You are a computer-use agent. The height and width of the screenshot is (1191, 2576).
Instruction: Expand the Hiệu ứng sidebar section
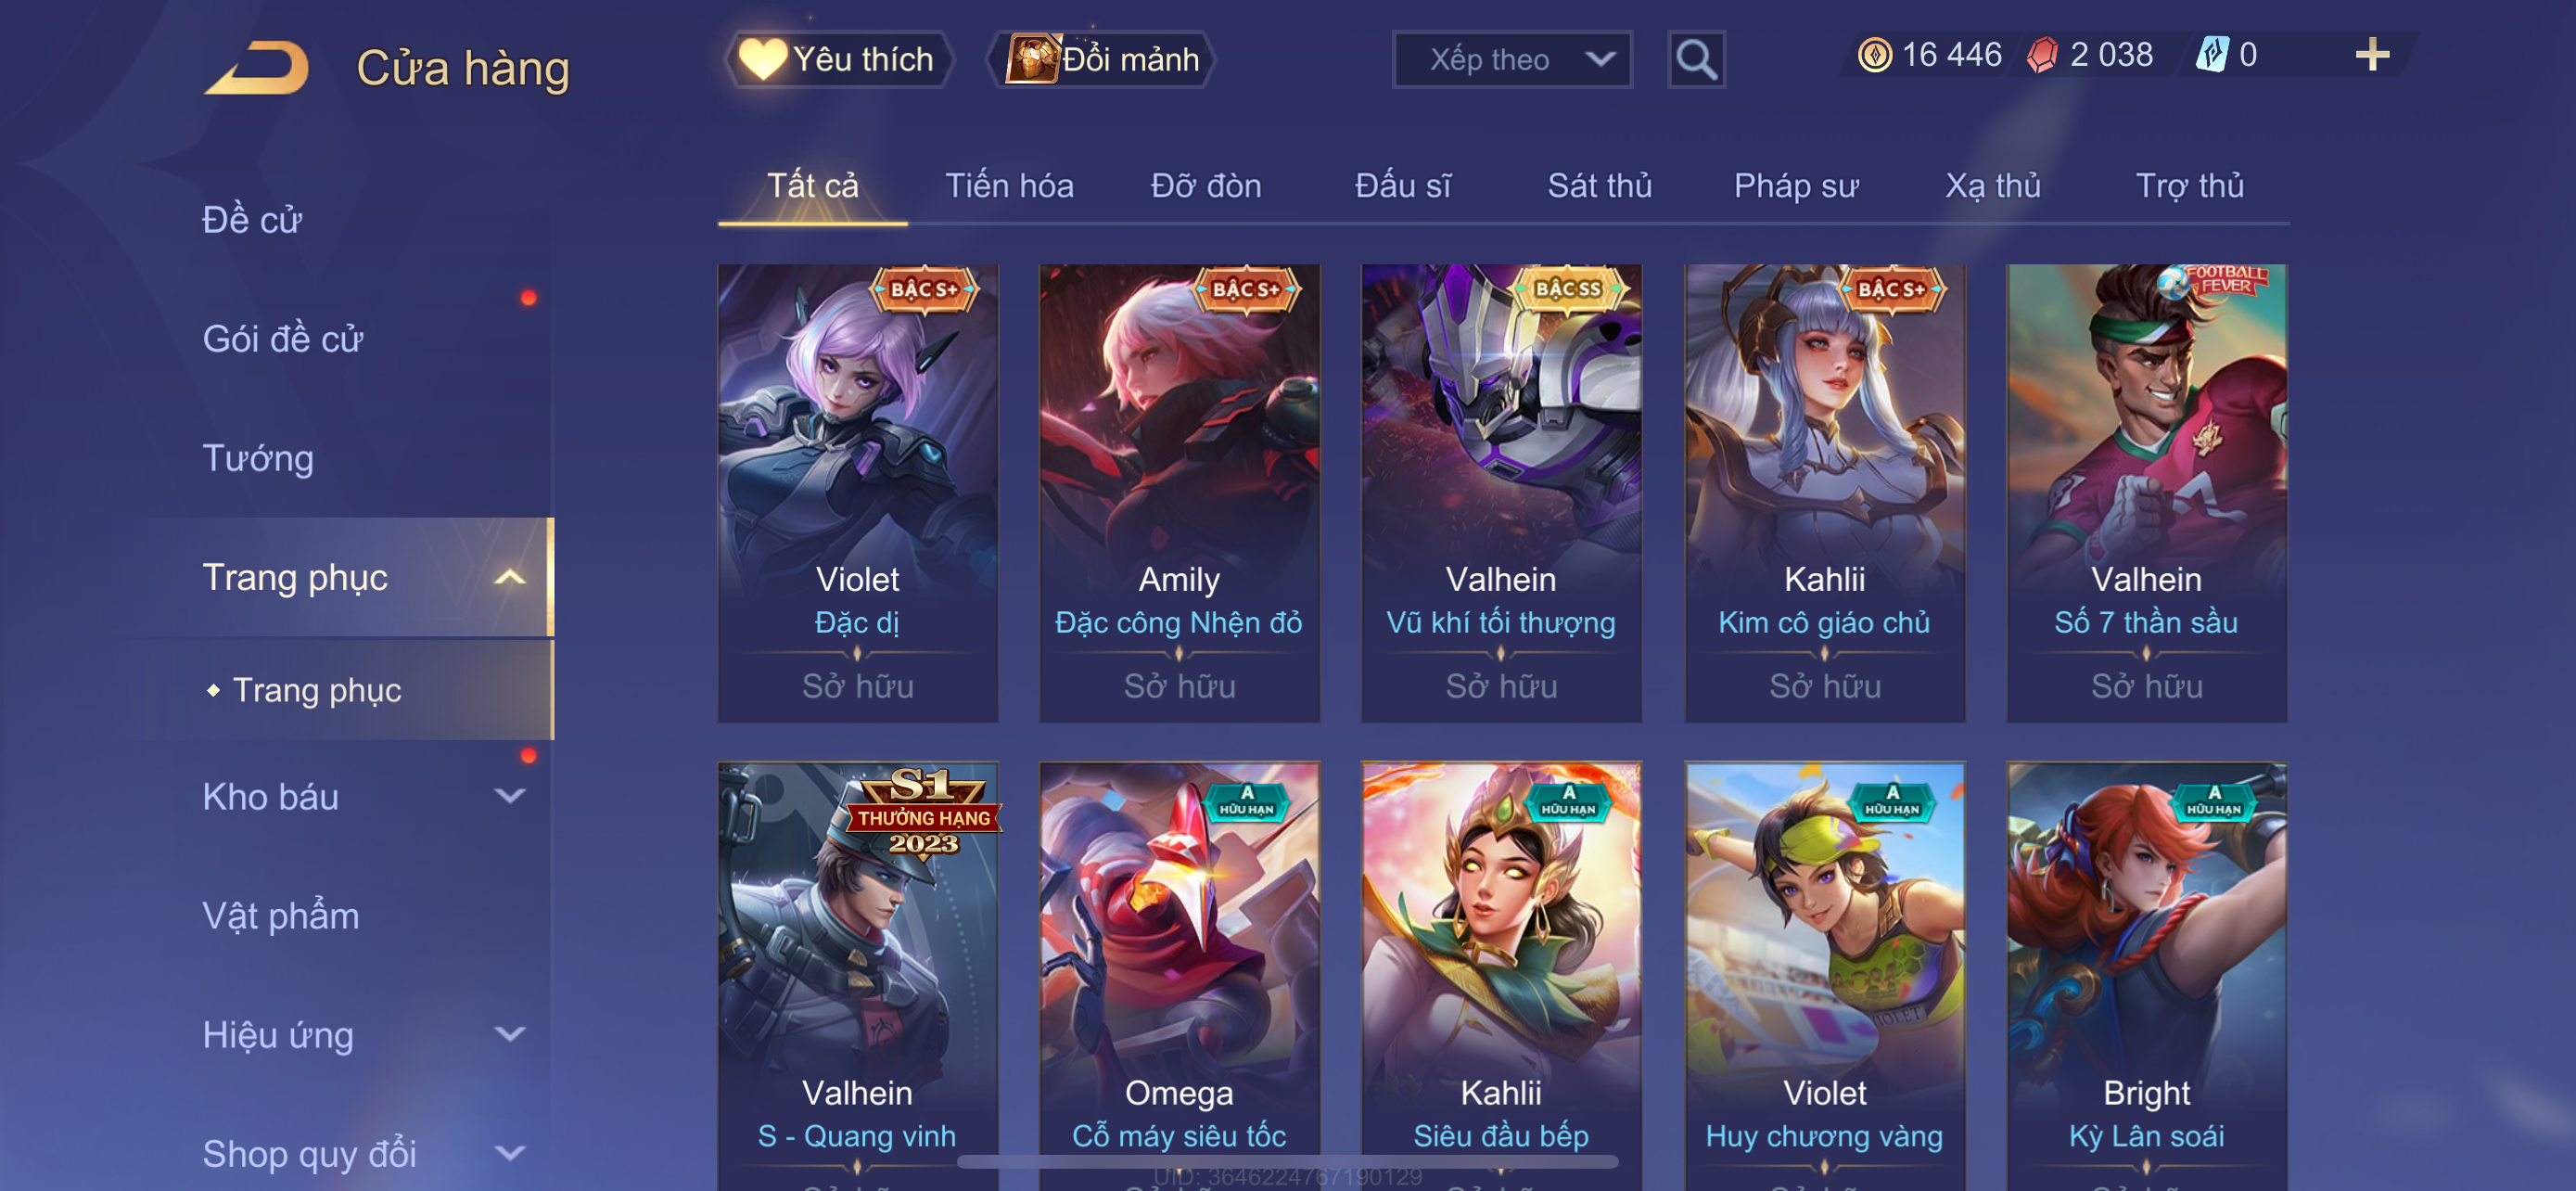click(510, 1034)
